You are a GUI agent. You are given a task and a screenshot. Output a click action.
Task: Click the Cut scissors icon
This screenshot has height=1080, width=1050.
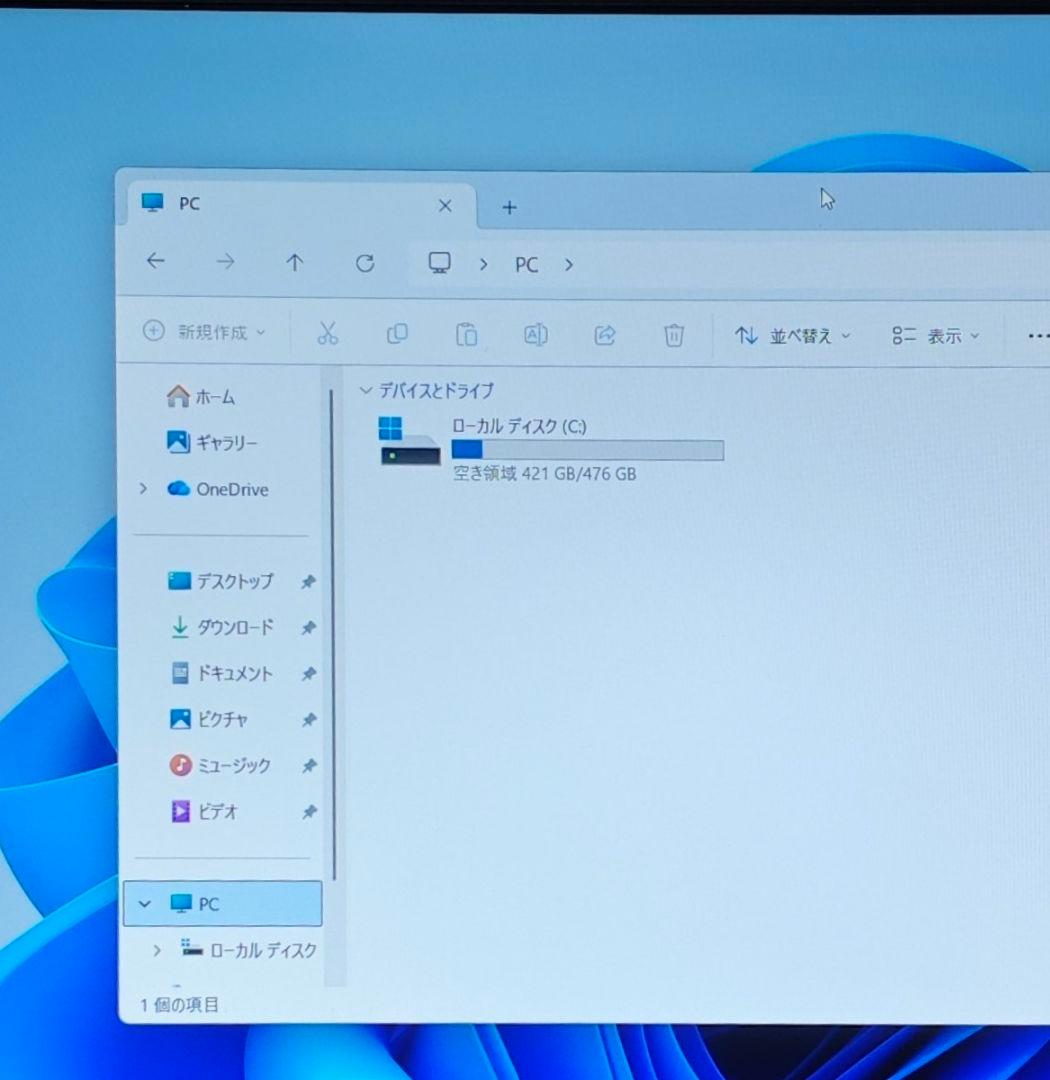pos(327,334)
